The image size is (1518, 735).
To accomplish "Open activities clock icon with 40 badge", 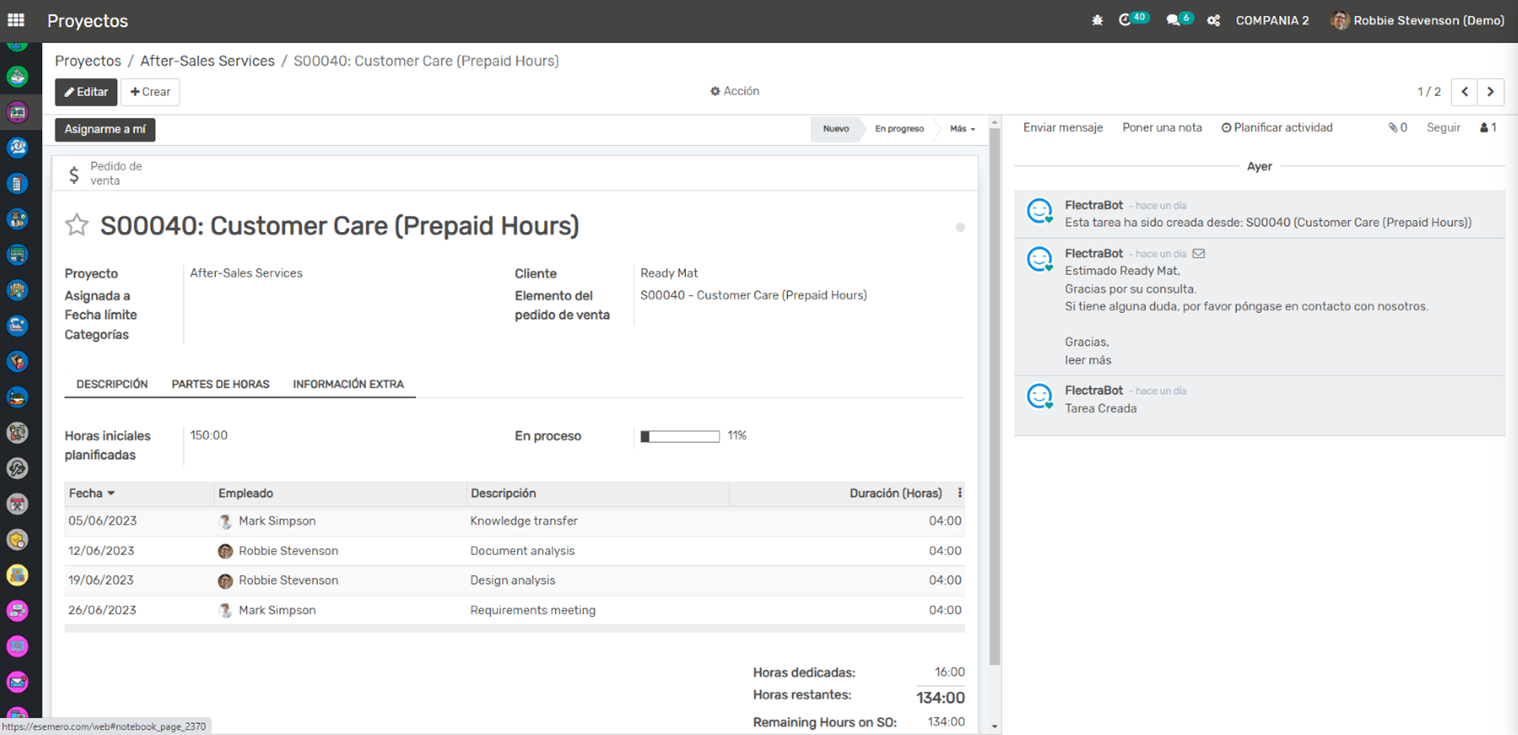I will (1127, 20).
